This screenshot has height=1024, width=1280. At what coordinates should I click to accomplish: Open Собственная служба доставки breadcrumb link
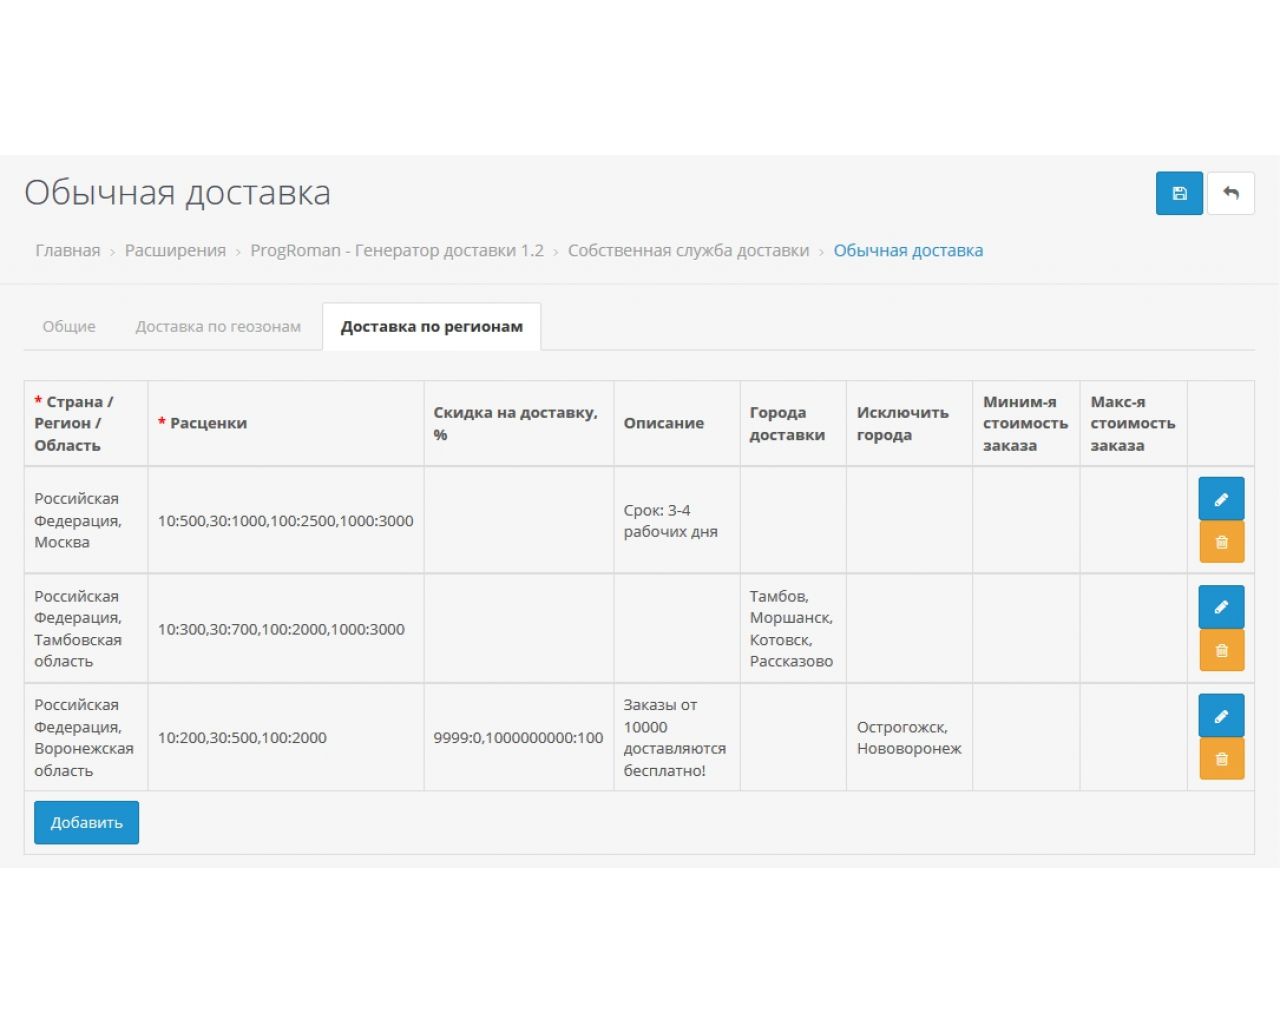tap(689, 250)
